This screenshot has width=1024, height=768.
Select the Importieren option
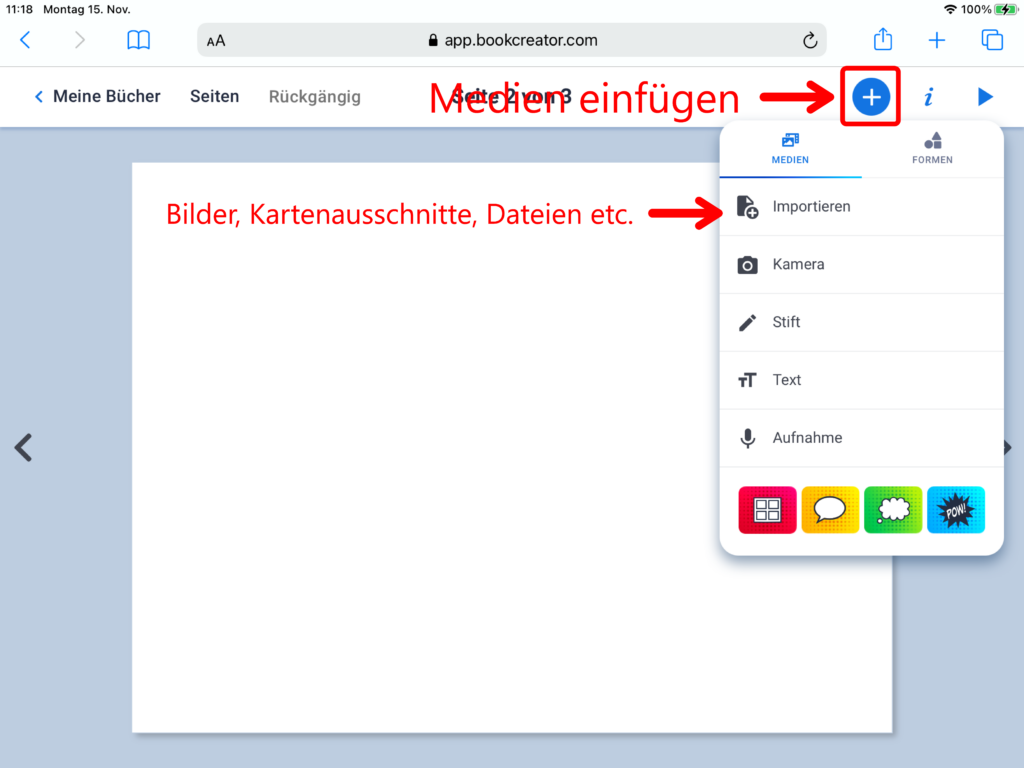coord(811,207)
